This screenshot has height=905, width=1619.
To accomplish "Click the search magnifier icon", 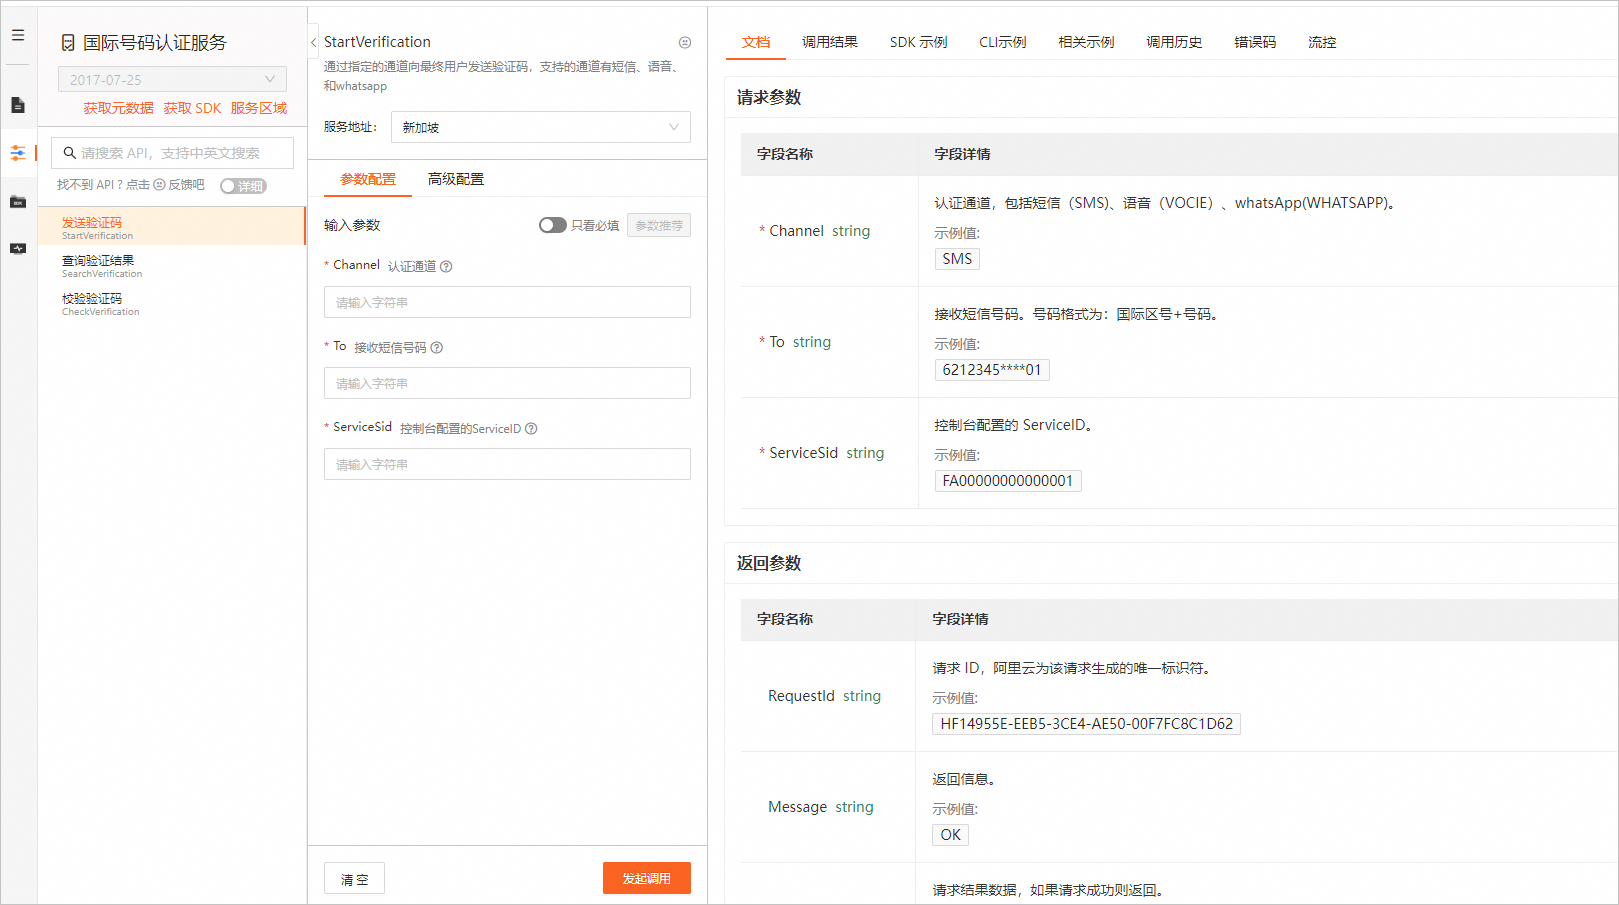I will coord(70,153).
